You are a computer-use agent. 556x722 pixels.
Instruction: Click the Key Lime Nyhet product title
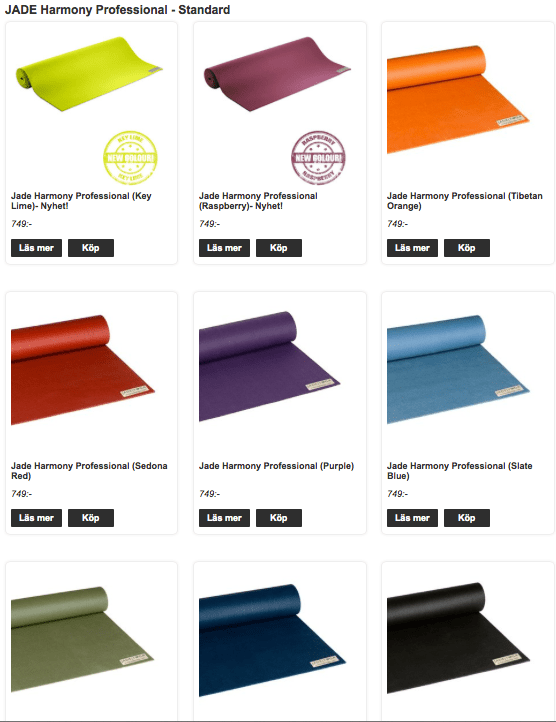coord(81,201)
